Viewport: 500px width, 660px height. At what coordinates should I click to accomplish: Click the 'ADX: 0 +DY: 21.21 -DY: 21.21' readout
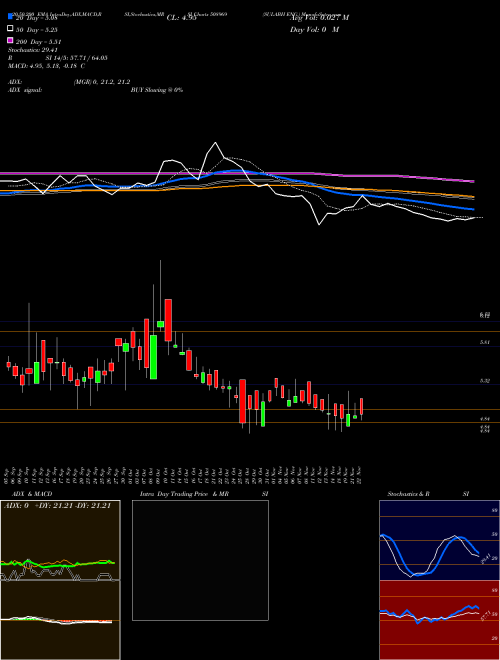click(x=57, y=506)
